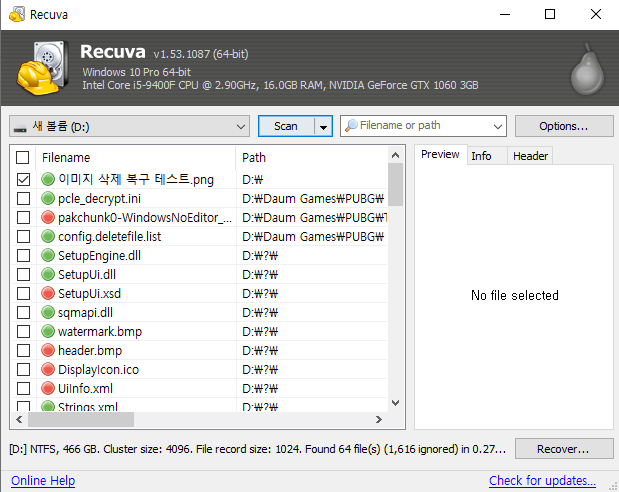Screen dimensions: 619x492
Task: Select the sqmapi.dll file name
Action: tap(85, 312)
